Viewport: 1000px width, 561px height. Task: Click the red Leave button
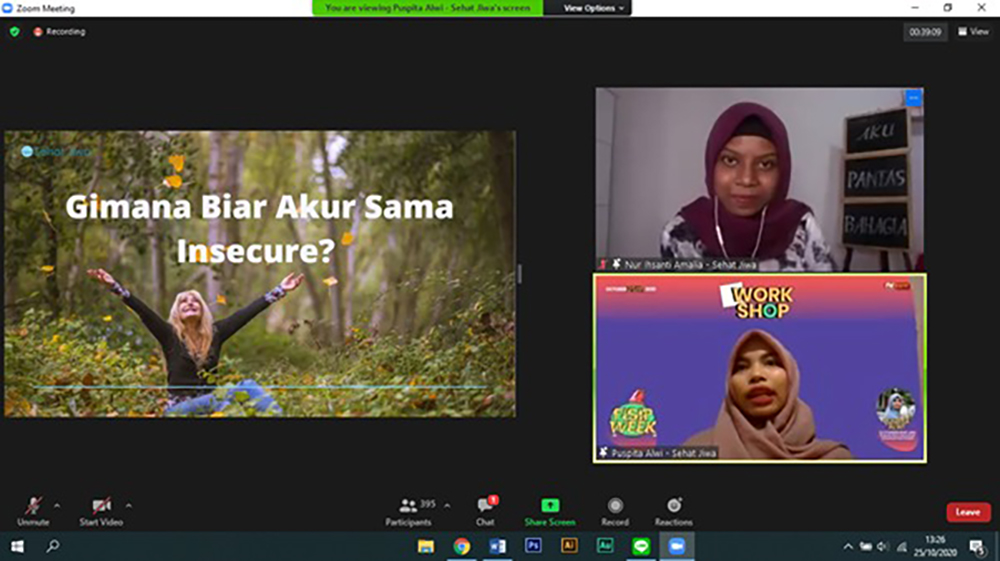click(967, 512)
